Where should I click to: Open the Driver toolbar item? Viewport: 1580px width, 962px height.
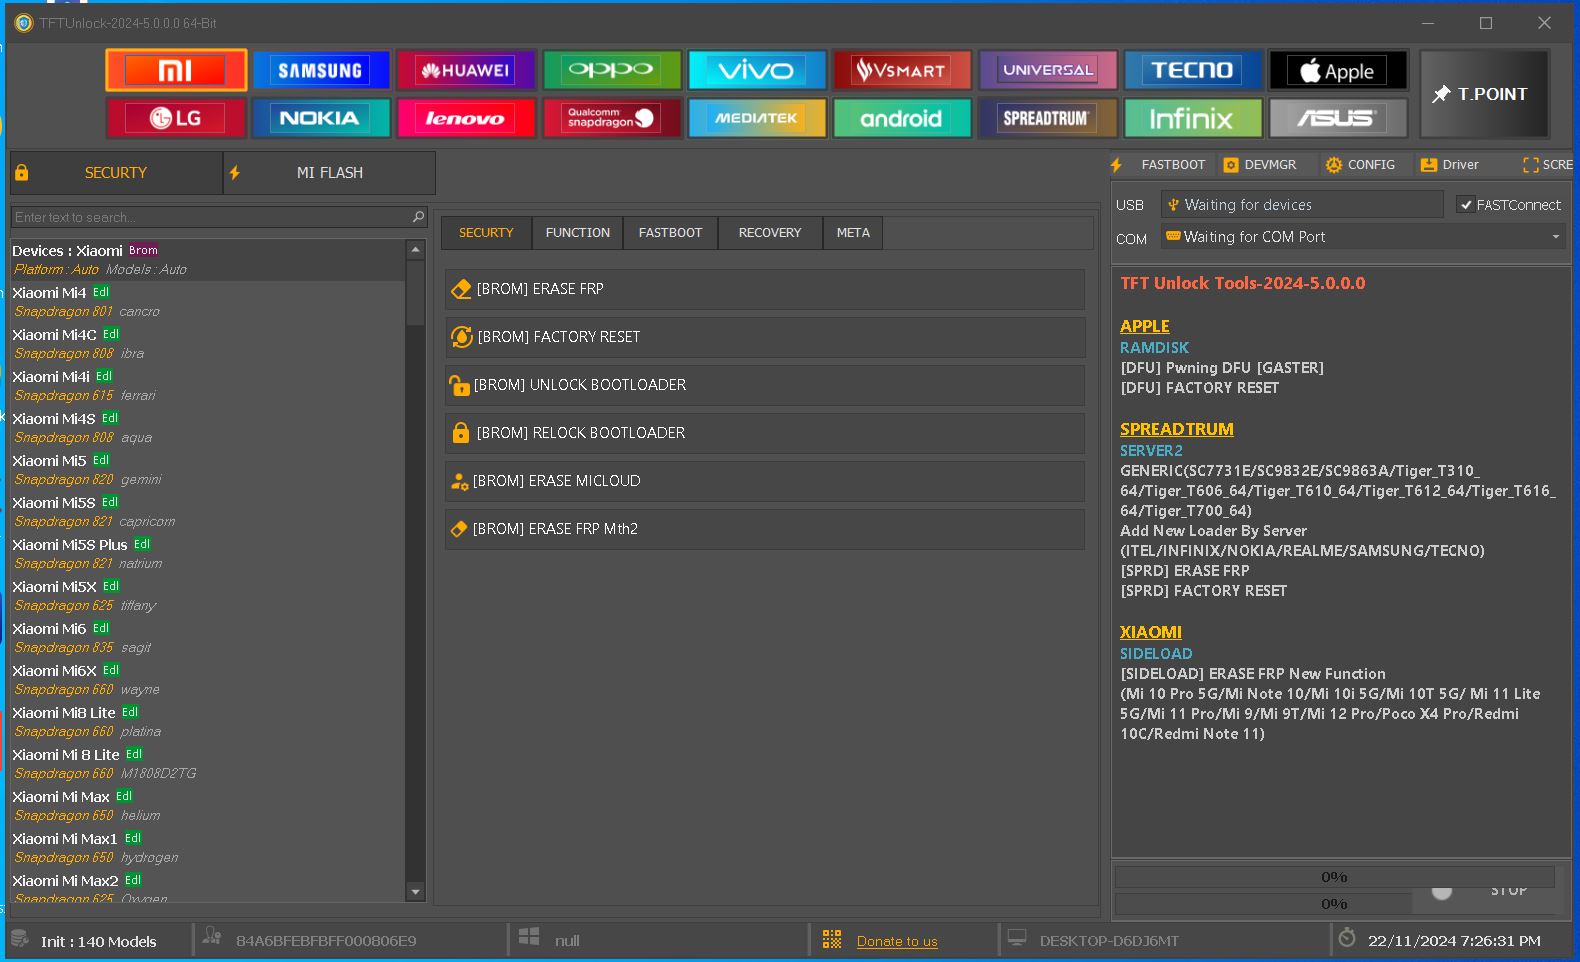pyautogui.click(x=1450, y=165)
